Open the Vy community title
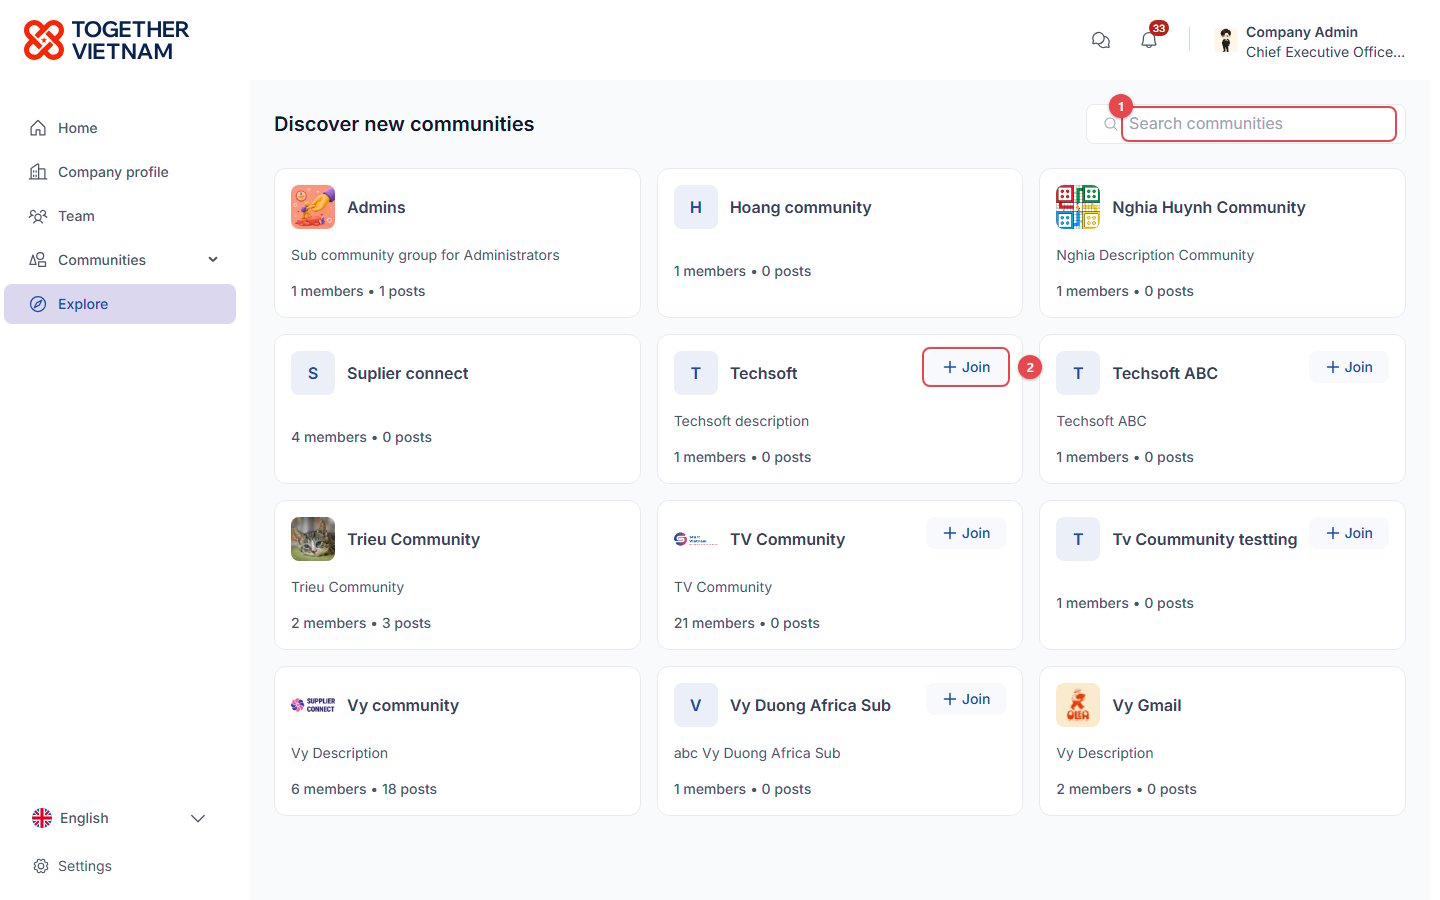Image resolution: width=1440 pixels, height=900 pixels. [x=403, y=705]
